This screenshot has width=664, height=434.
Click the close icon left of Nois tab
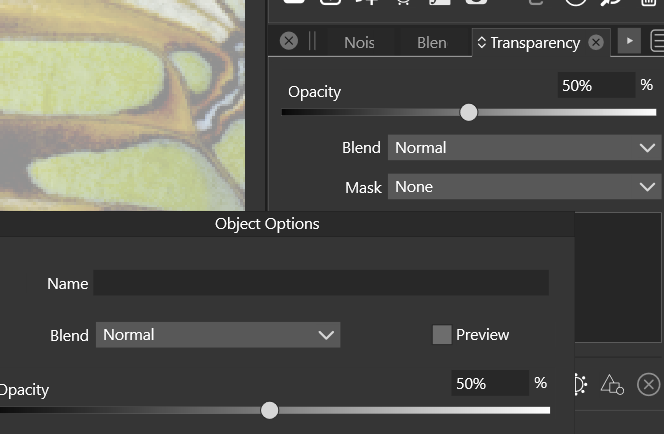289,41
